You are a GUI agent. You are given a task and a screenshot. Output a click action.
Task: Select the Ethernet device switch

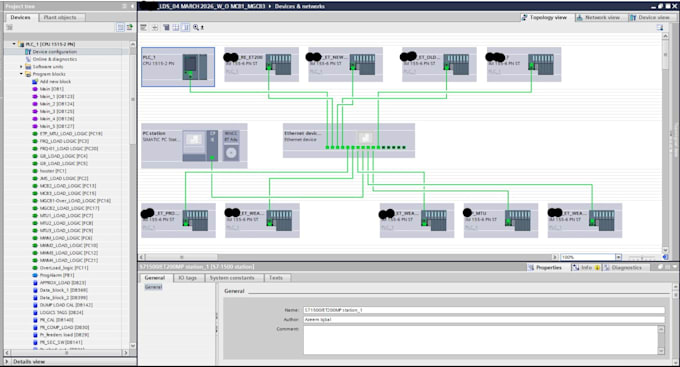coord(349,140)
